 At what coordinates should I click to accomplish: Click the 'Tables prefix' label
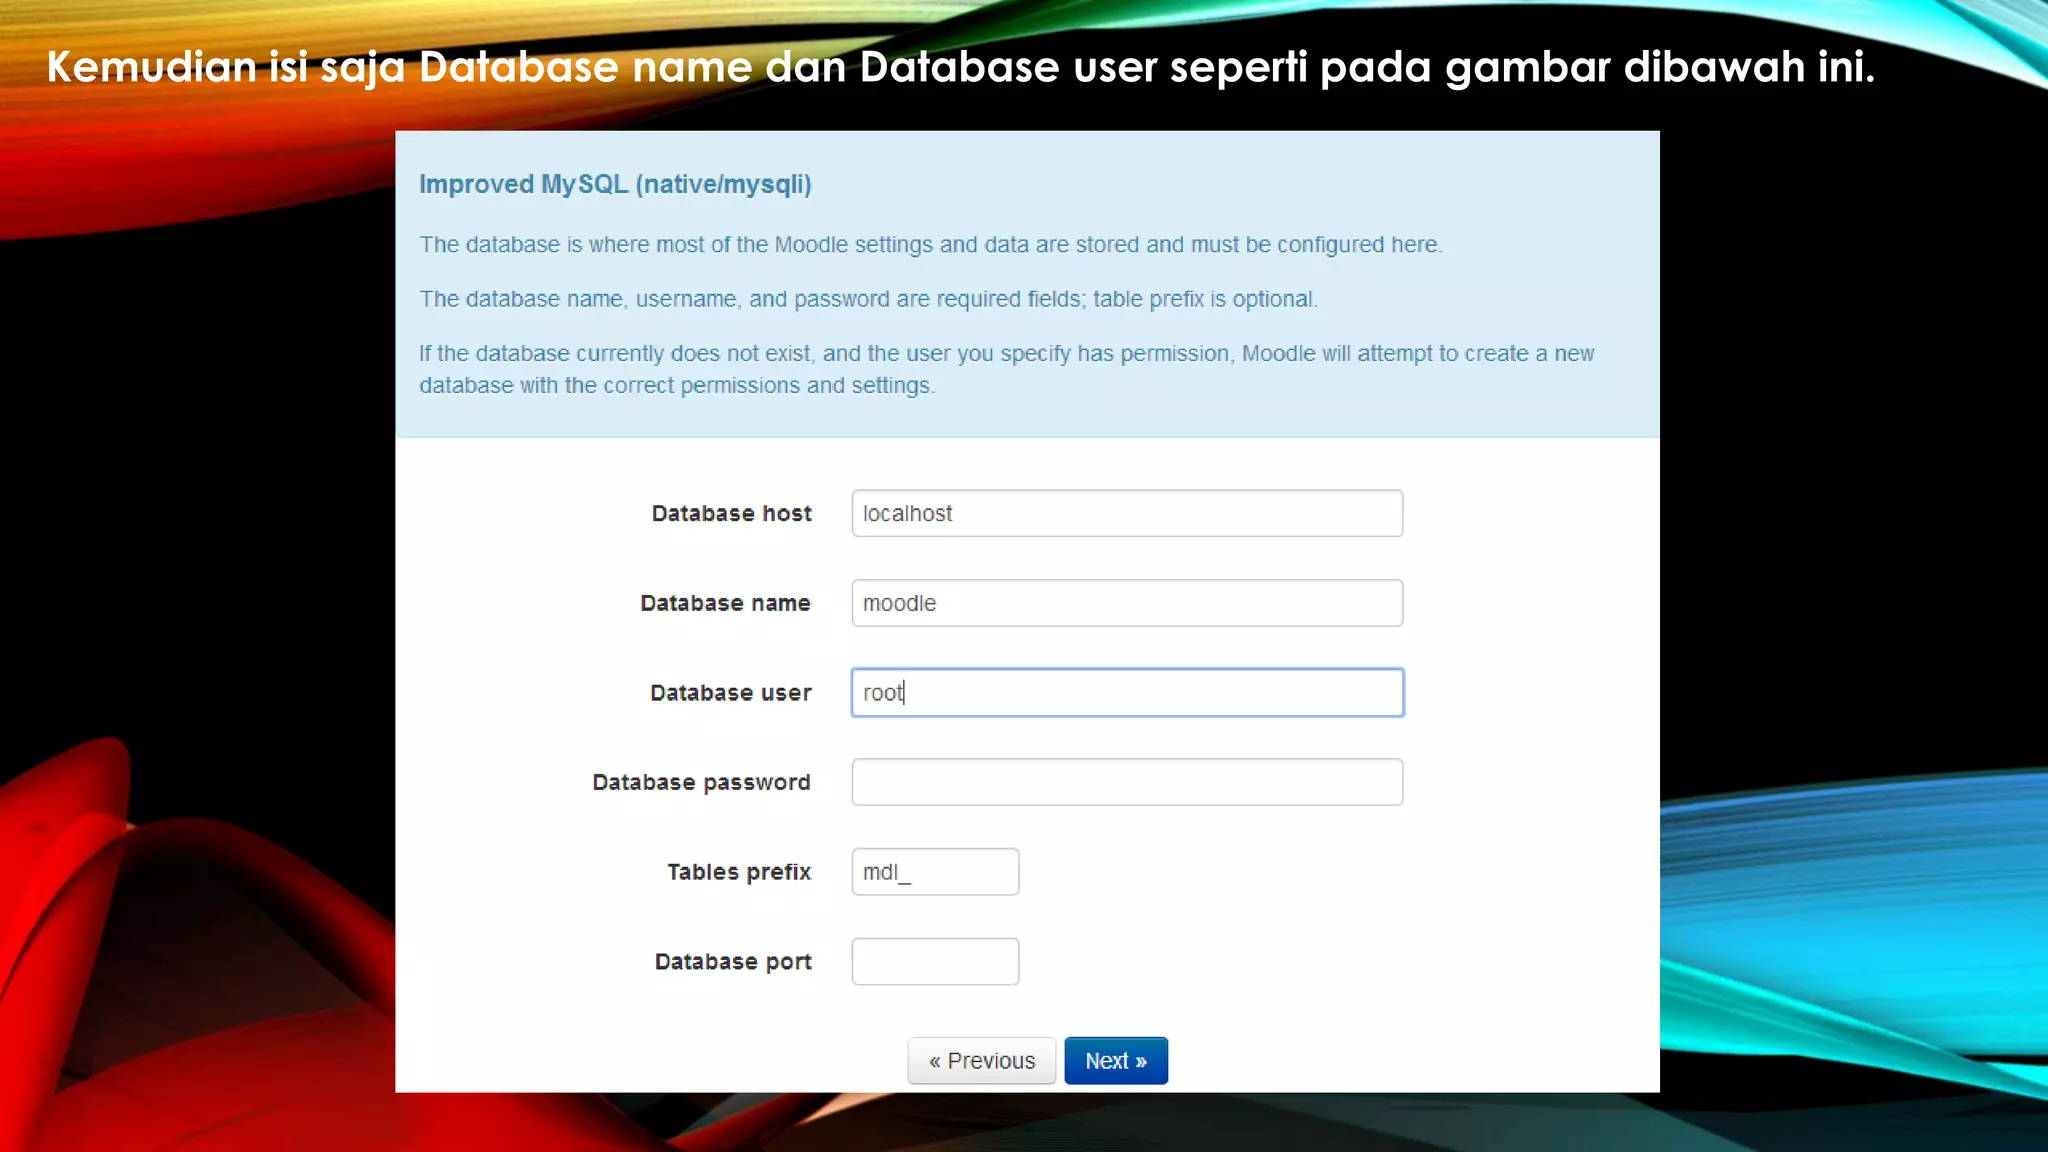739,872
